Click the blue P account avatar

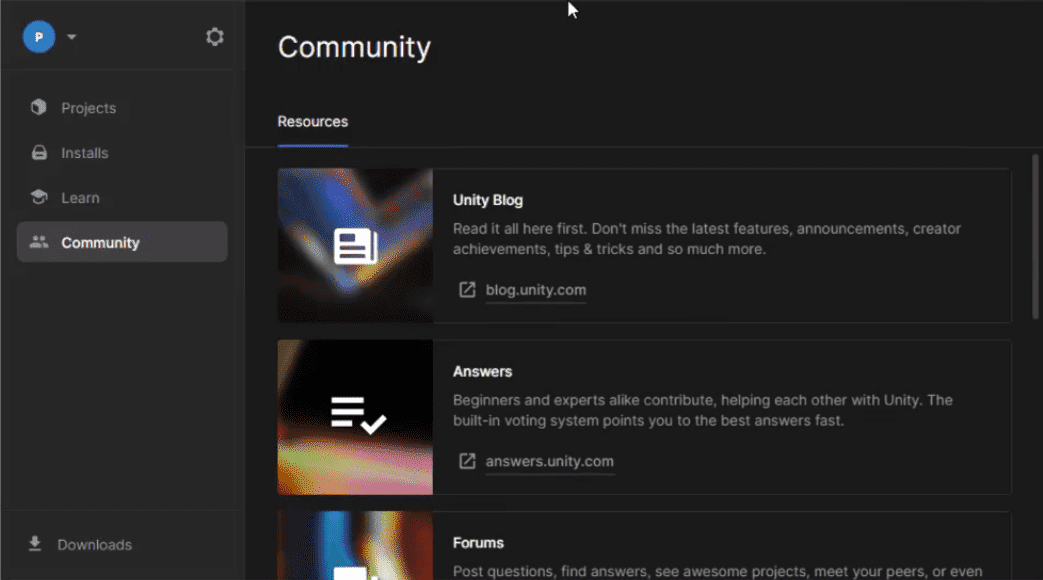point(39,37)
